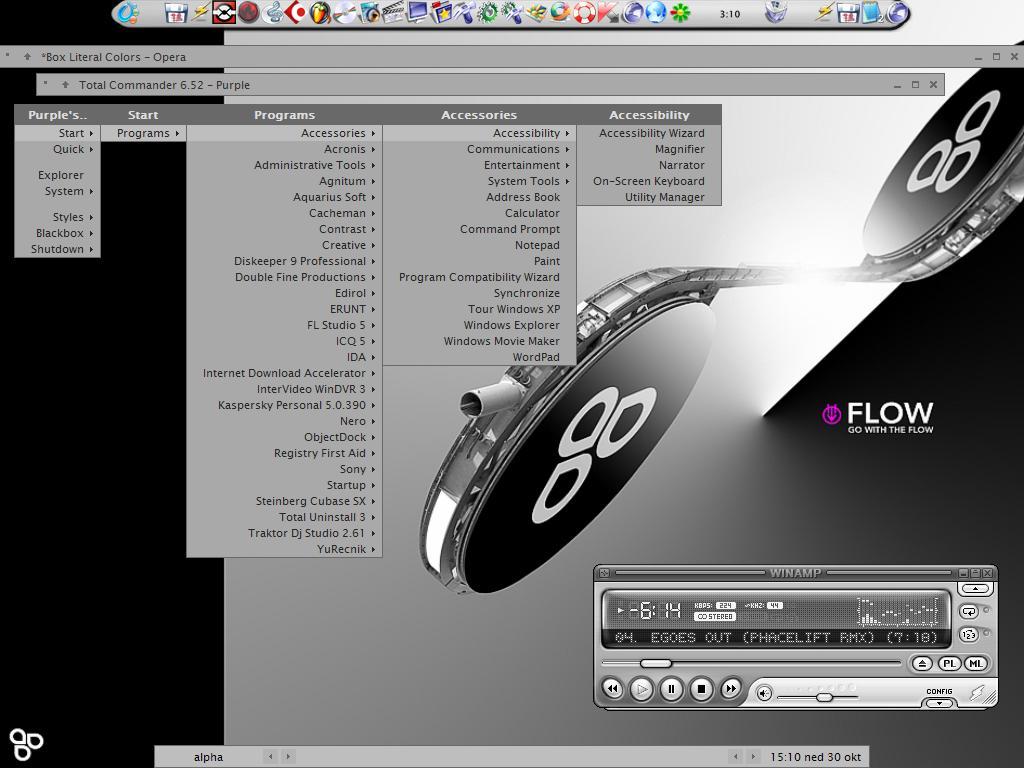Click the shade arrow on Opera title bar
This screenshot has height=768, width=1024.
[27, 57]
